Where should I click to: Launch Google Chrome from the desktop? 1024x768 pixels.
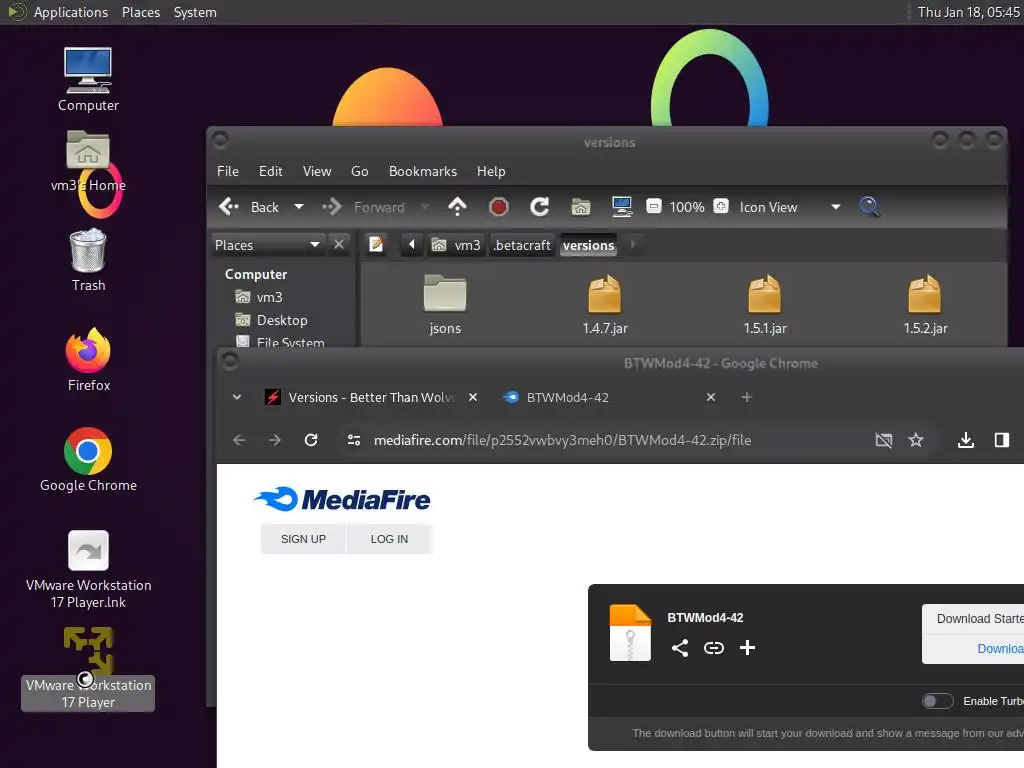click(x=88, y=460)
